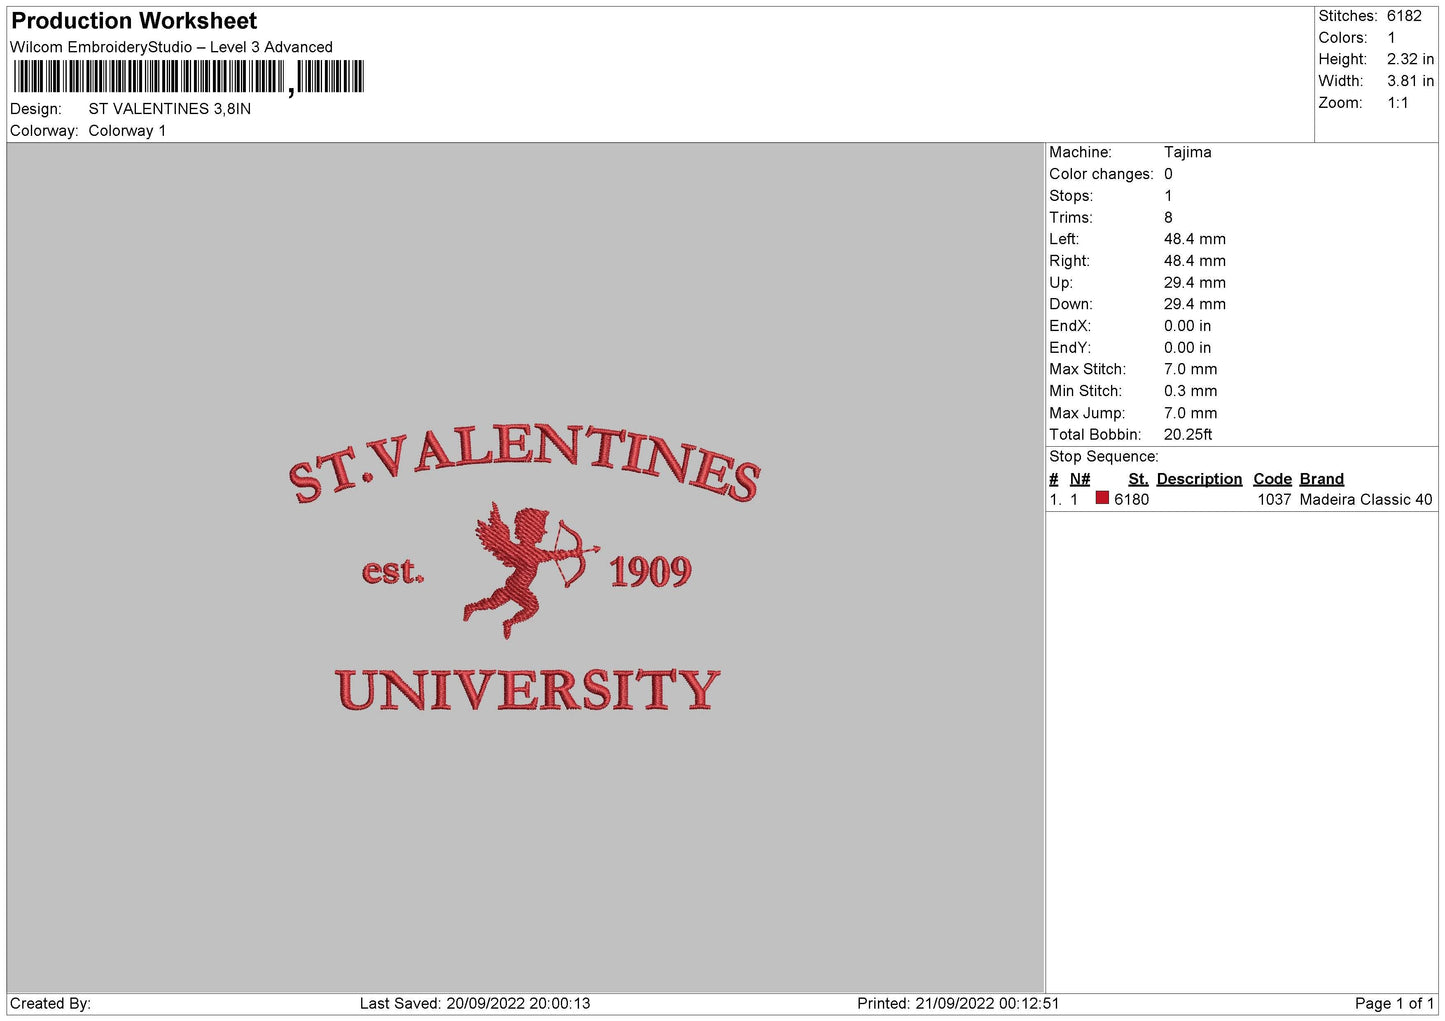Click the 'Description' column header
The height and width of the screenshot is (1021, 1445).
point(1199,479)
